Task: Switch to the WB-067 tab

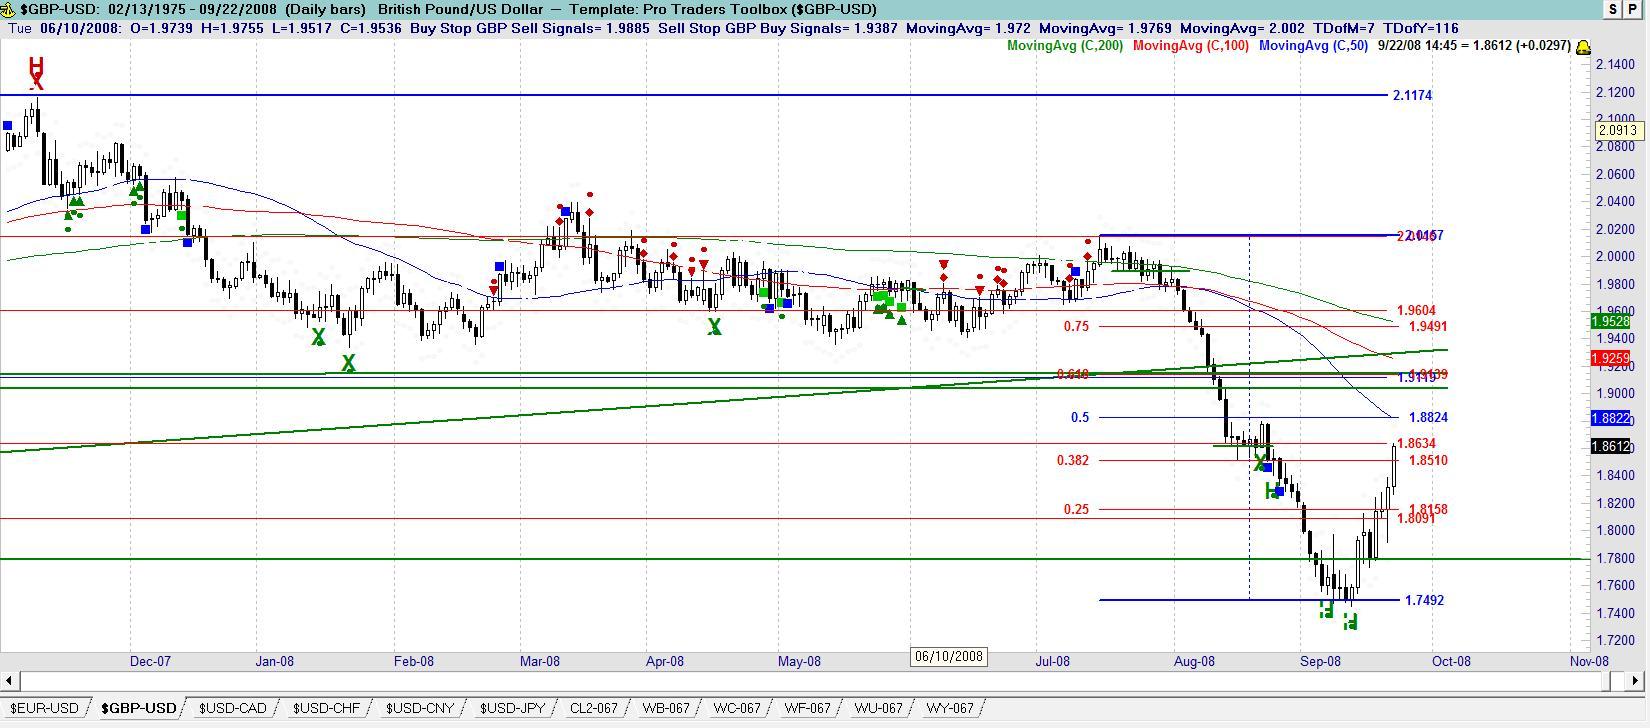Action: click(665, 708)
